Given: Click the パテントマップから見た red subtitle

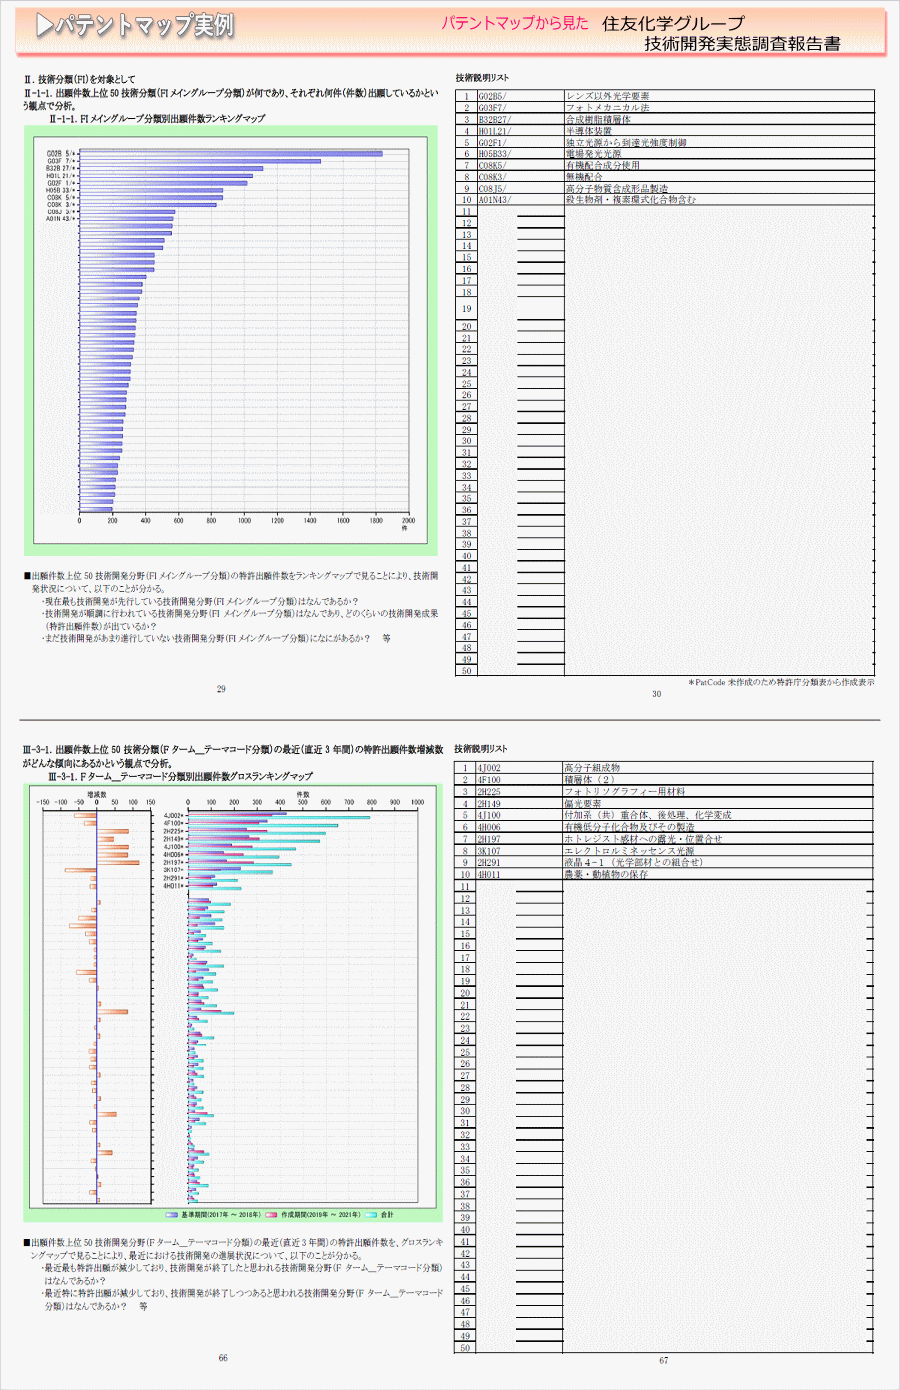Looking at the screenshot, I should point(515,23).
